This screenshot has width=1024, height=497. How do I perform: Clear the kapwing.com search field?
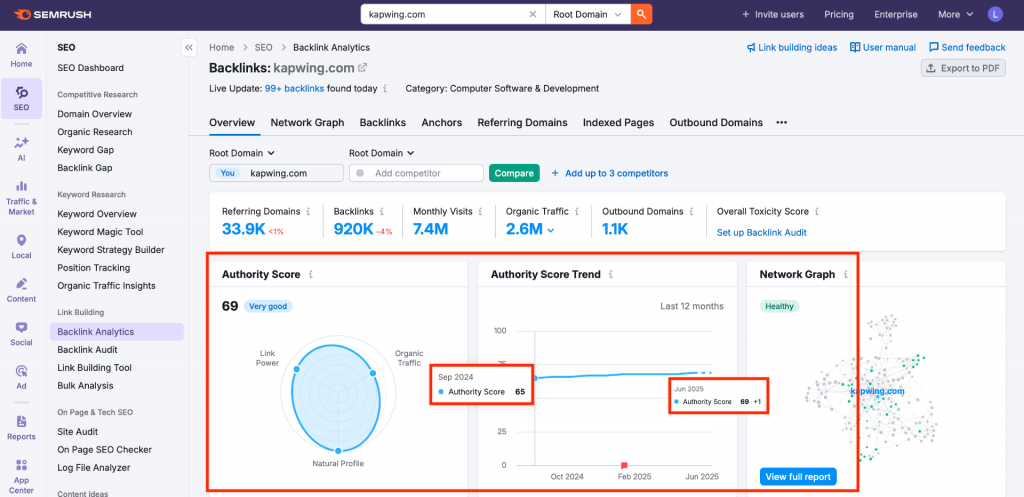532,14
